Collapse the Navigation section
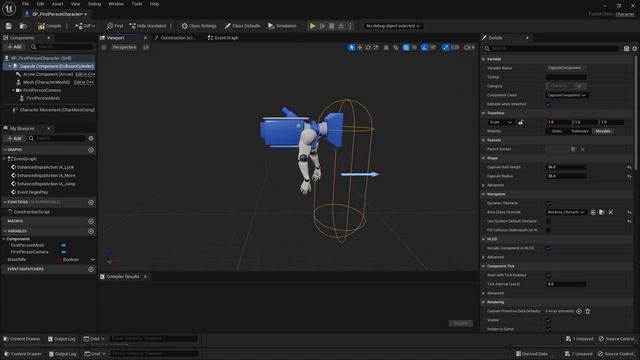This screenshot has height=360, width=640. (x=484, y=194)
